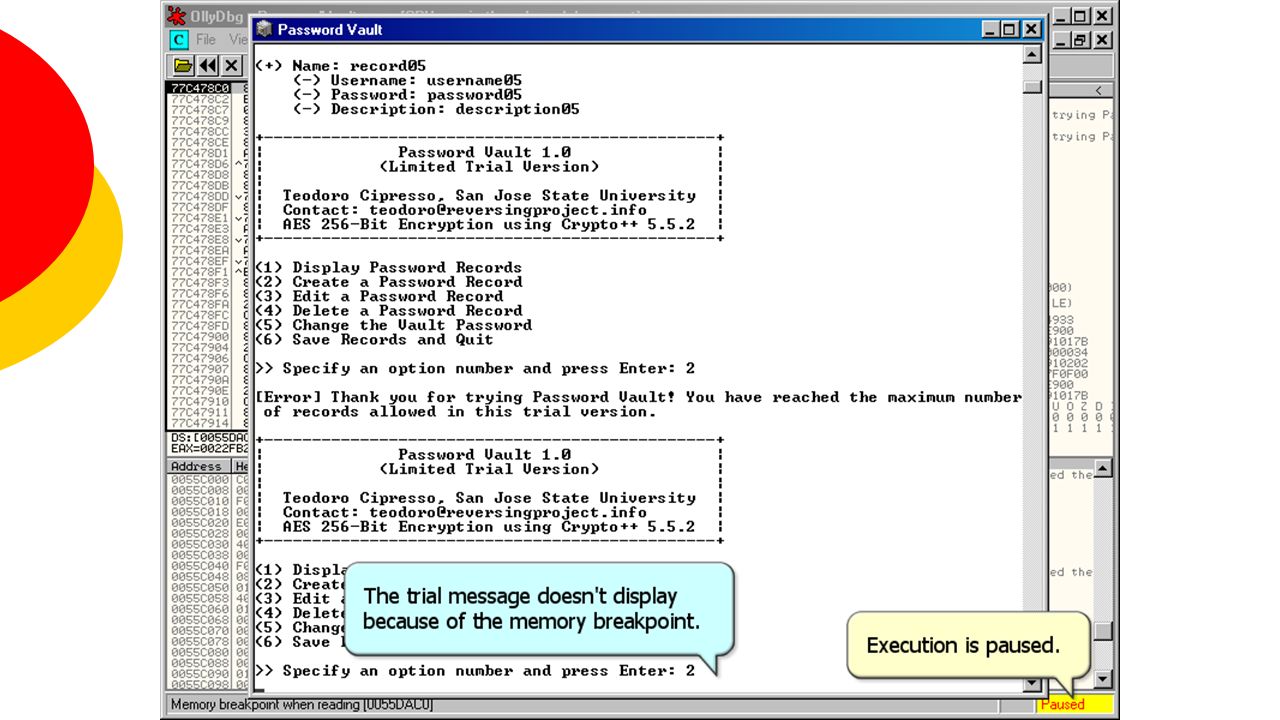Click the registers pane left chevron header
The image size is (1280, 720).
(1098, 90)
